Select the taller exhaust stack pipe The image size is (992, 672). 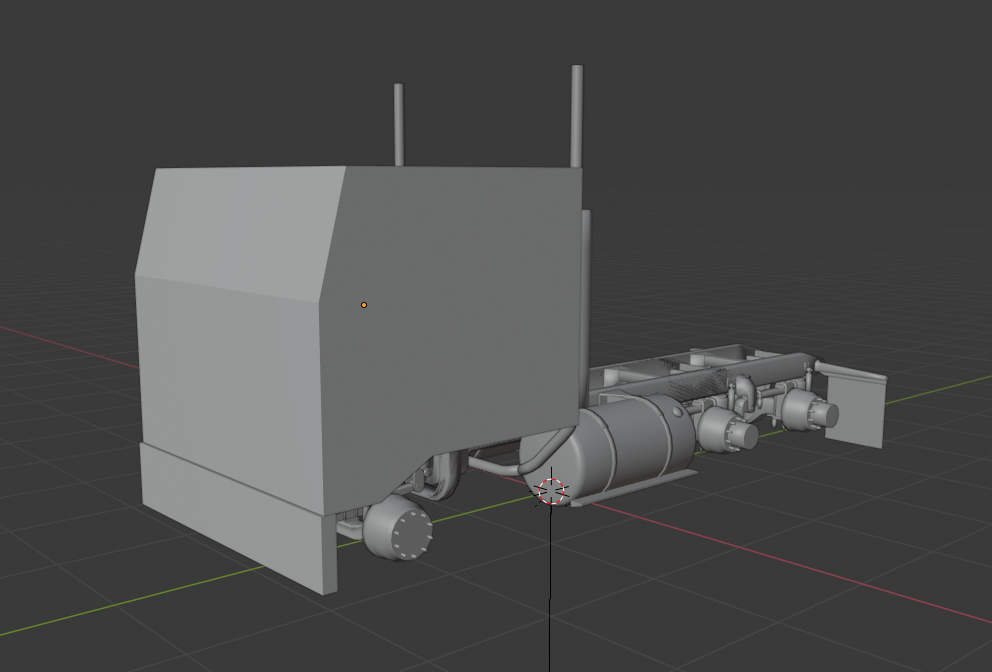[576, 116]
